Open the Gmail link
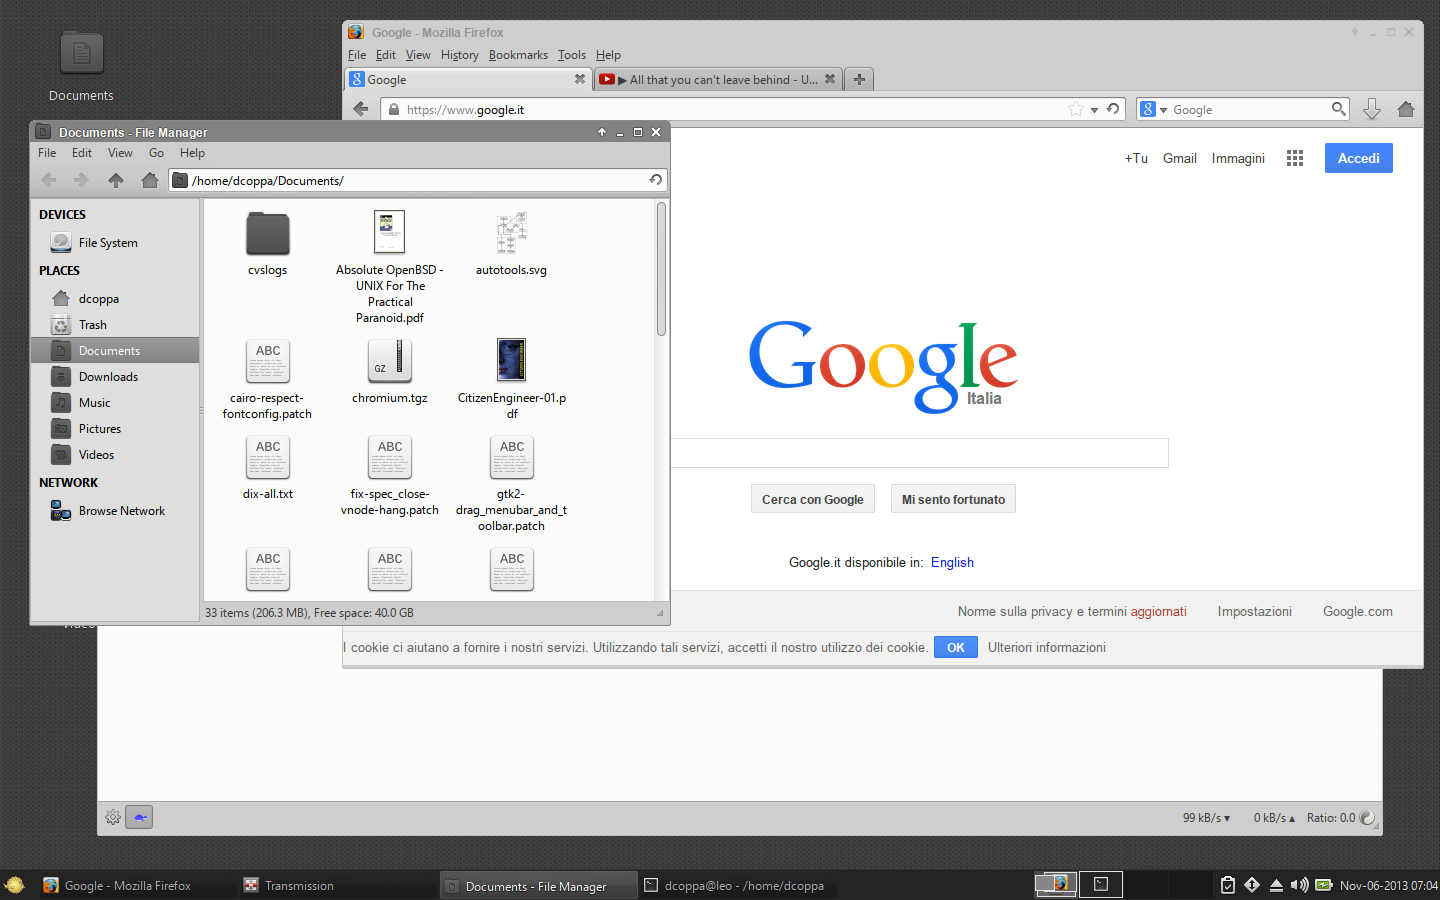Image resolution: width=1440 pixels, height=900 pixels. tap(1180, 158)
